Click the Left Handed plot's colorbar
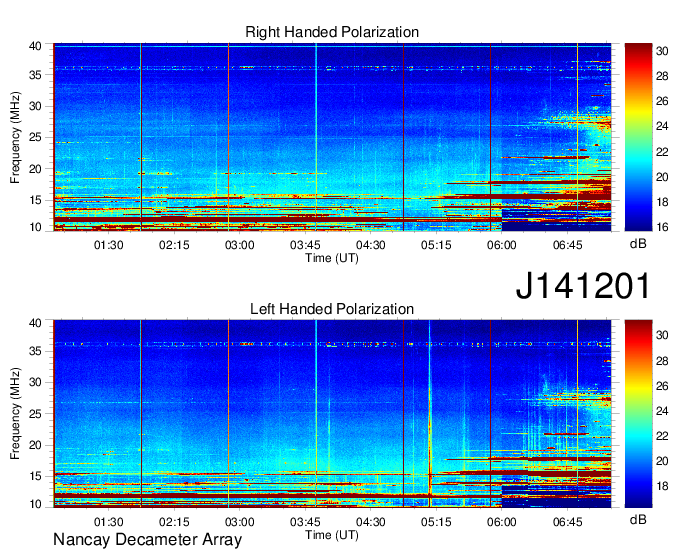The width and height of the screenshot is (680, 552). point(638,414)
